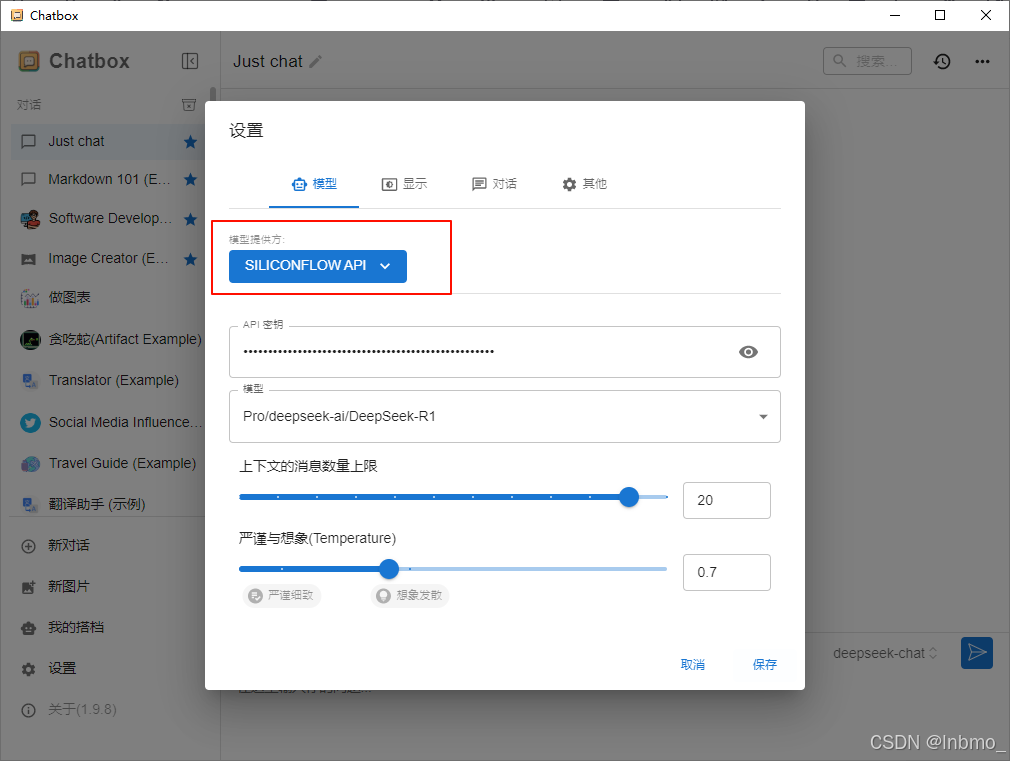Maximize the Chatbox window
This screenshot has height=761, width=1010.
(x=940, y=15)
